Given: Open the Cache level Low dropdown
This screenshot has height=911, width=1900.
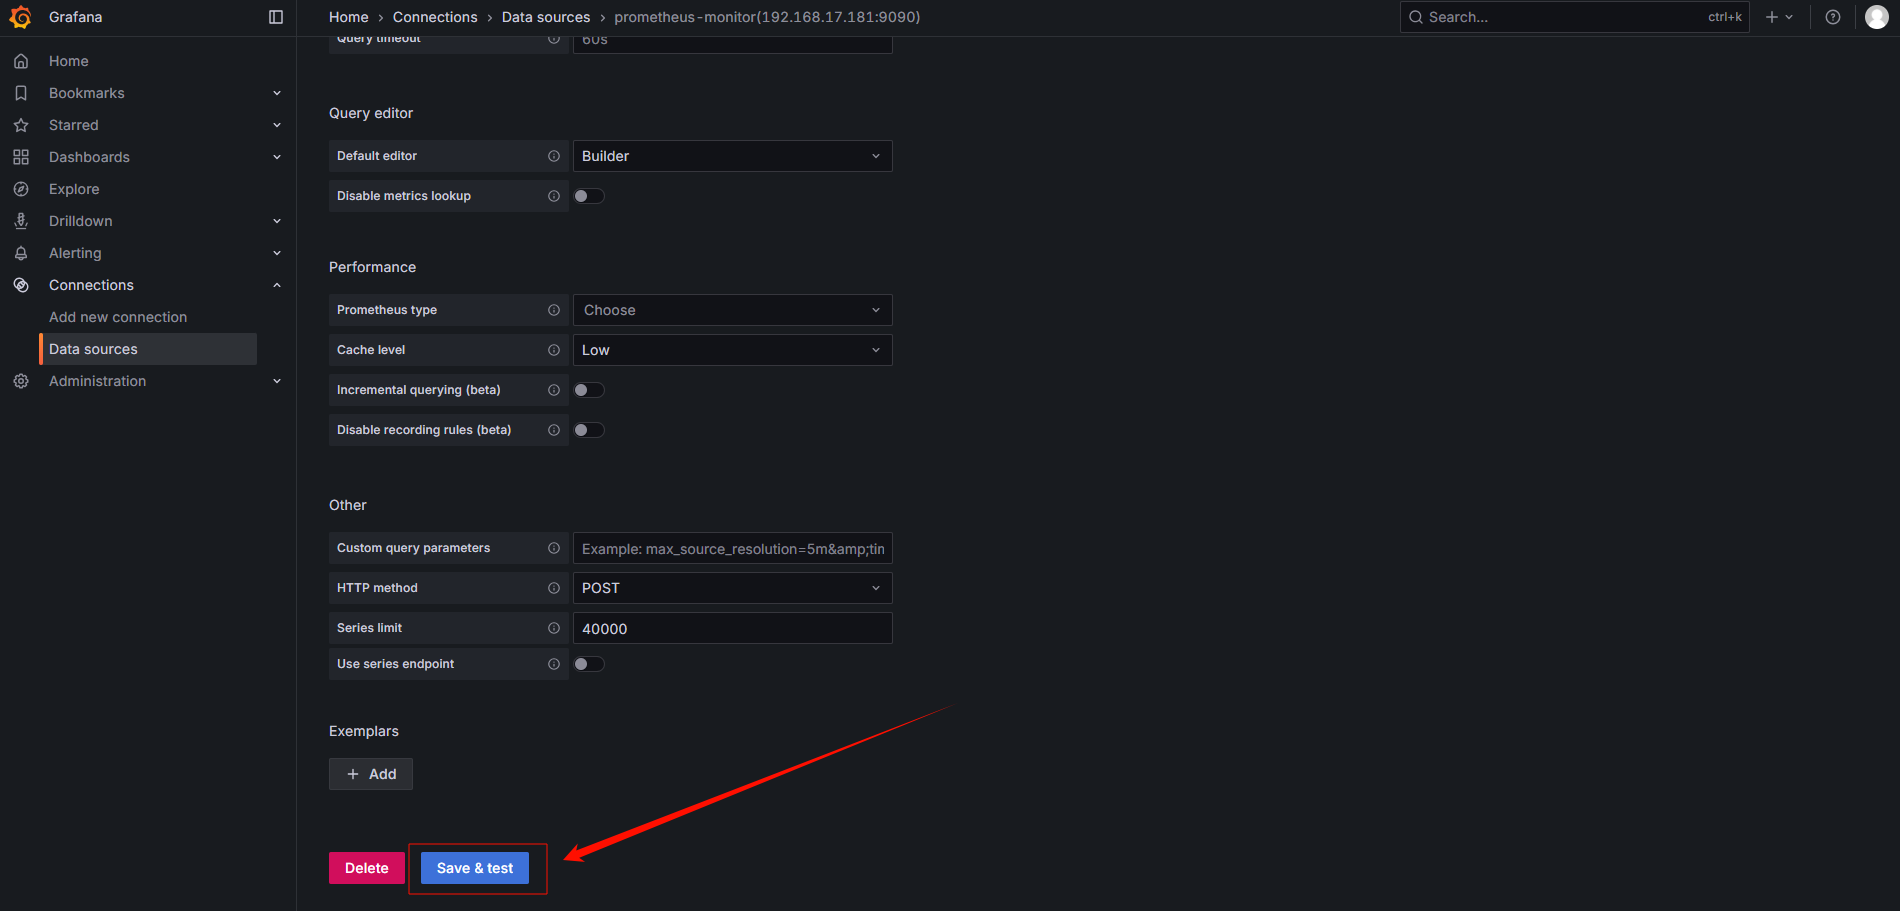Looking at the screenshot, I should 732,350.
